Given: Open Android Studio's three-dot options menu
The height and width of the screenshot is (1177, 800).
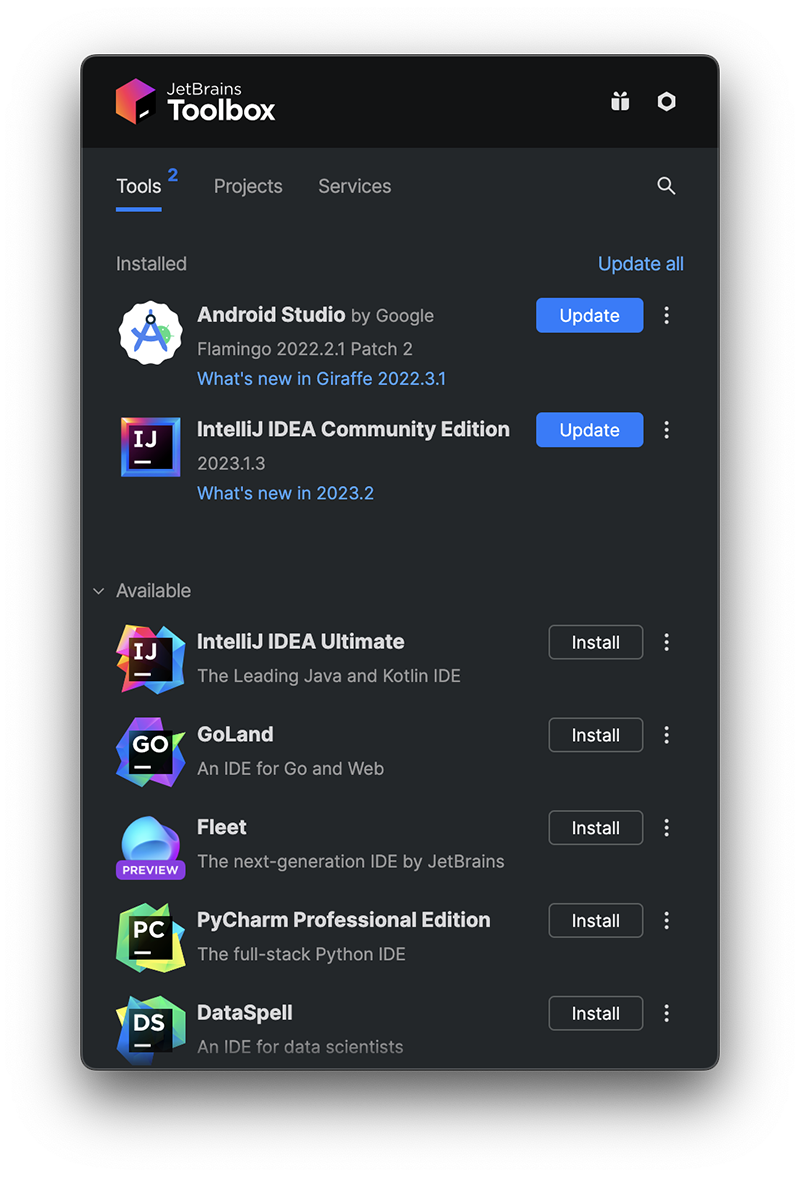Looking at the screenshot, I should pyautogui.click(x=667, y=316).
